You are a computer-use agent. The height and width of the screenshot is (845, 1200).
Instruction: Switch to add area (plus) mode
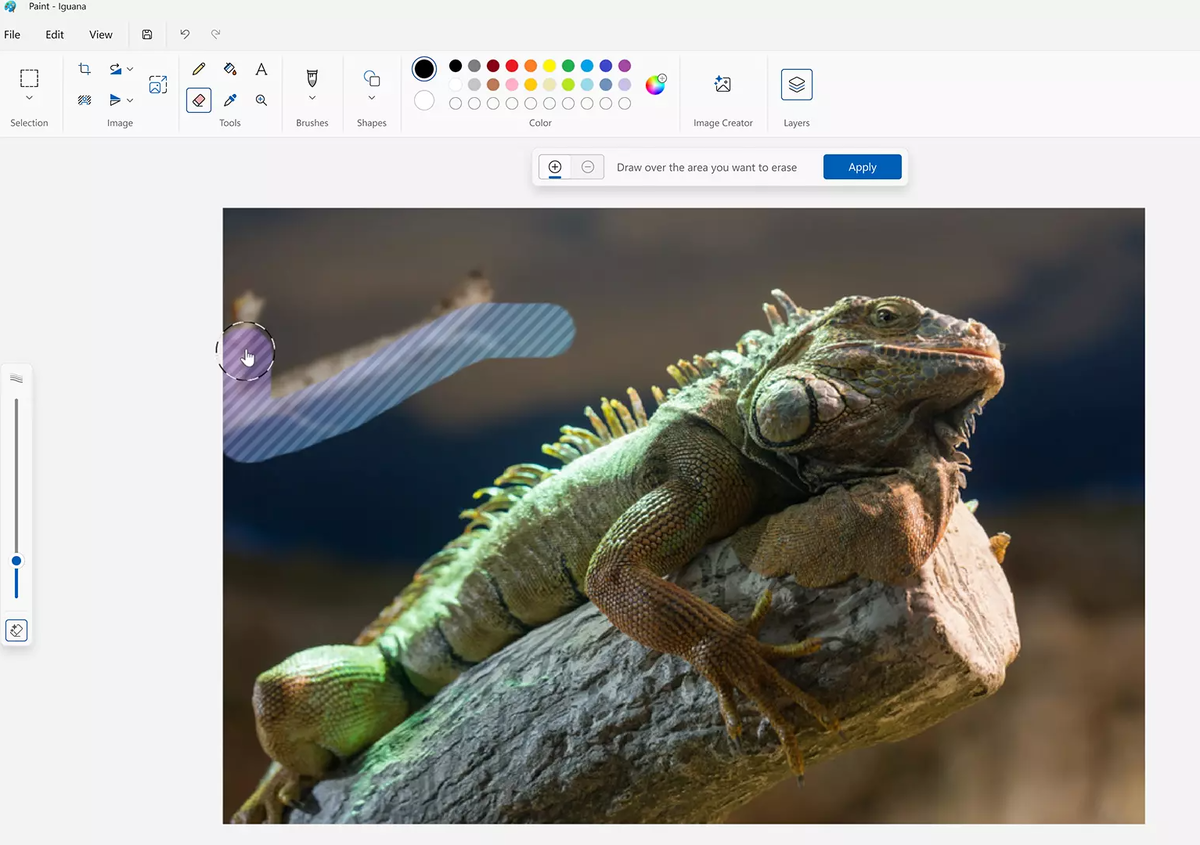tap(555, 167)
